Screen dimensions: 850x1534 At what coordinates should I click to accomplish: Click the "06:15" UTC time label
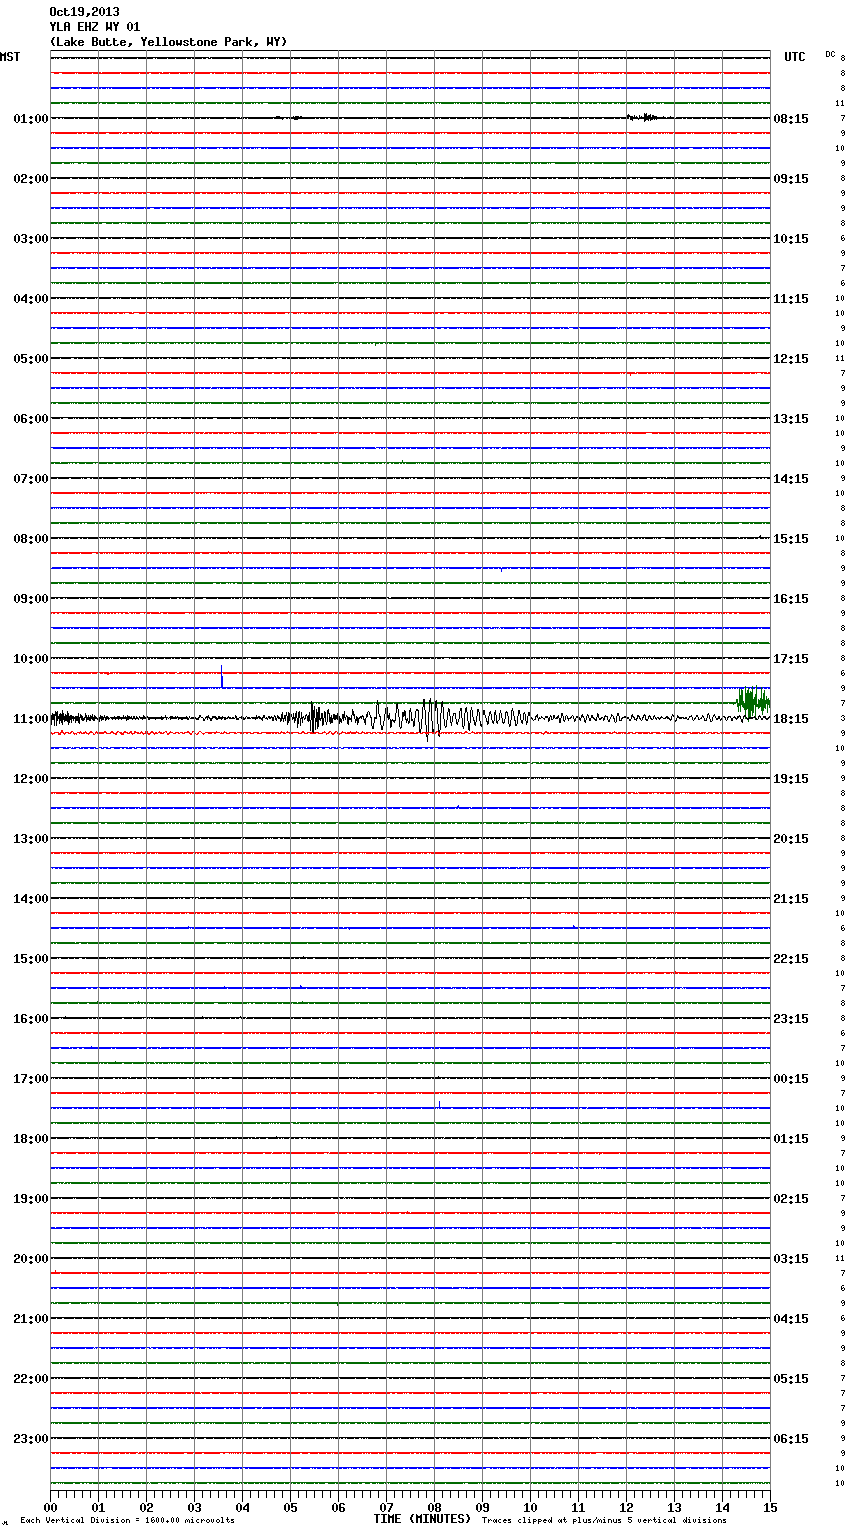click(791, 1439)
